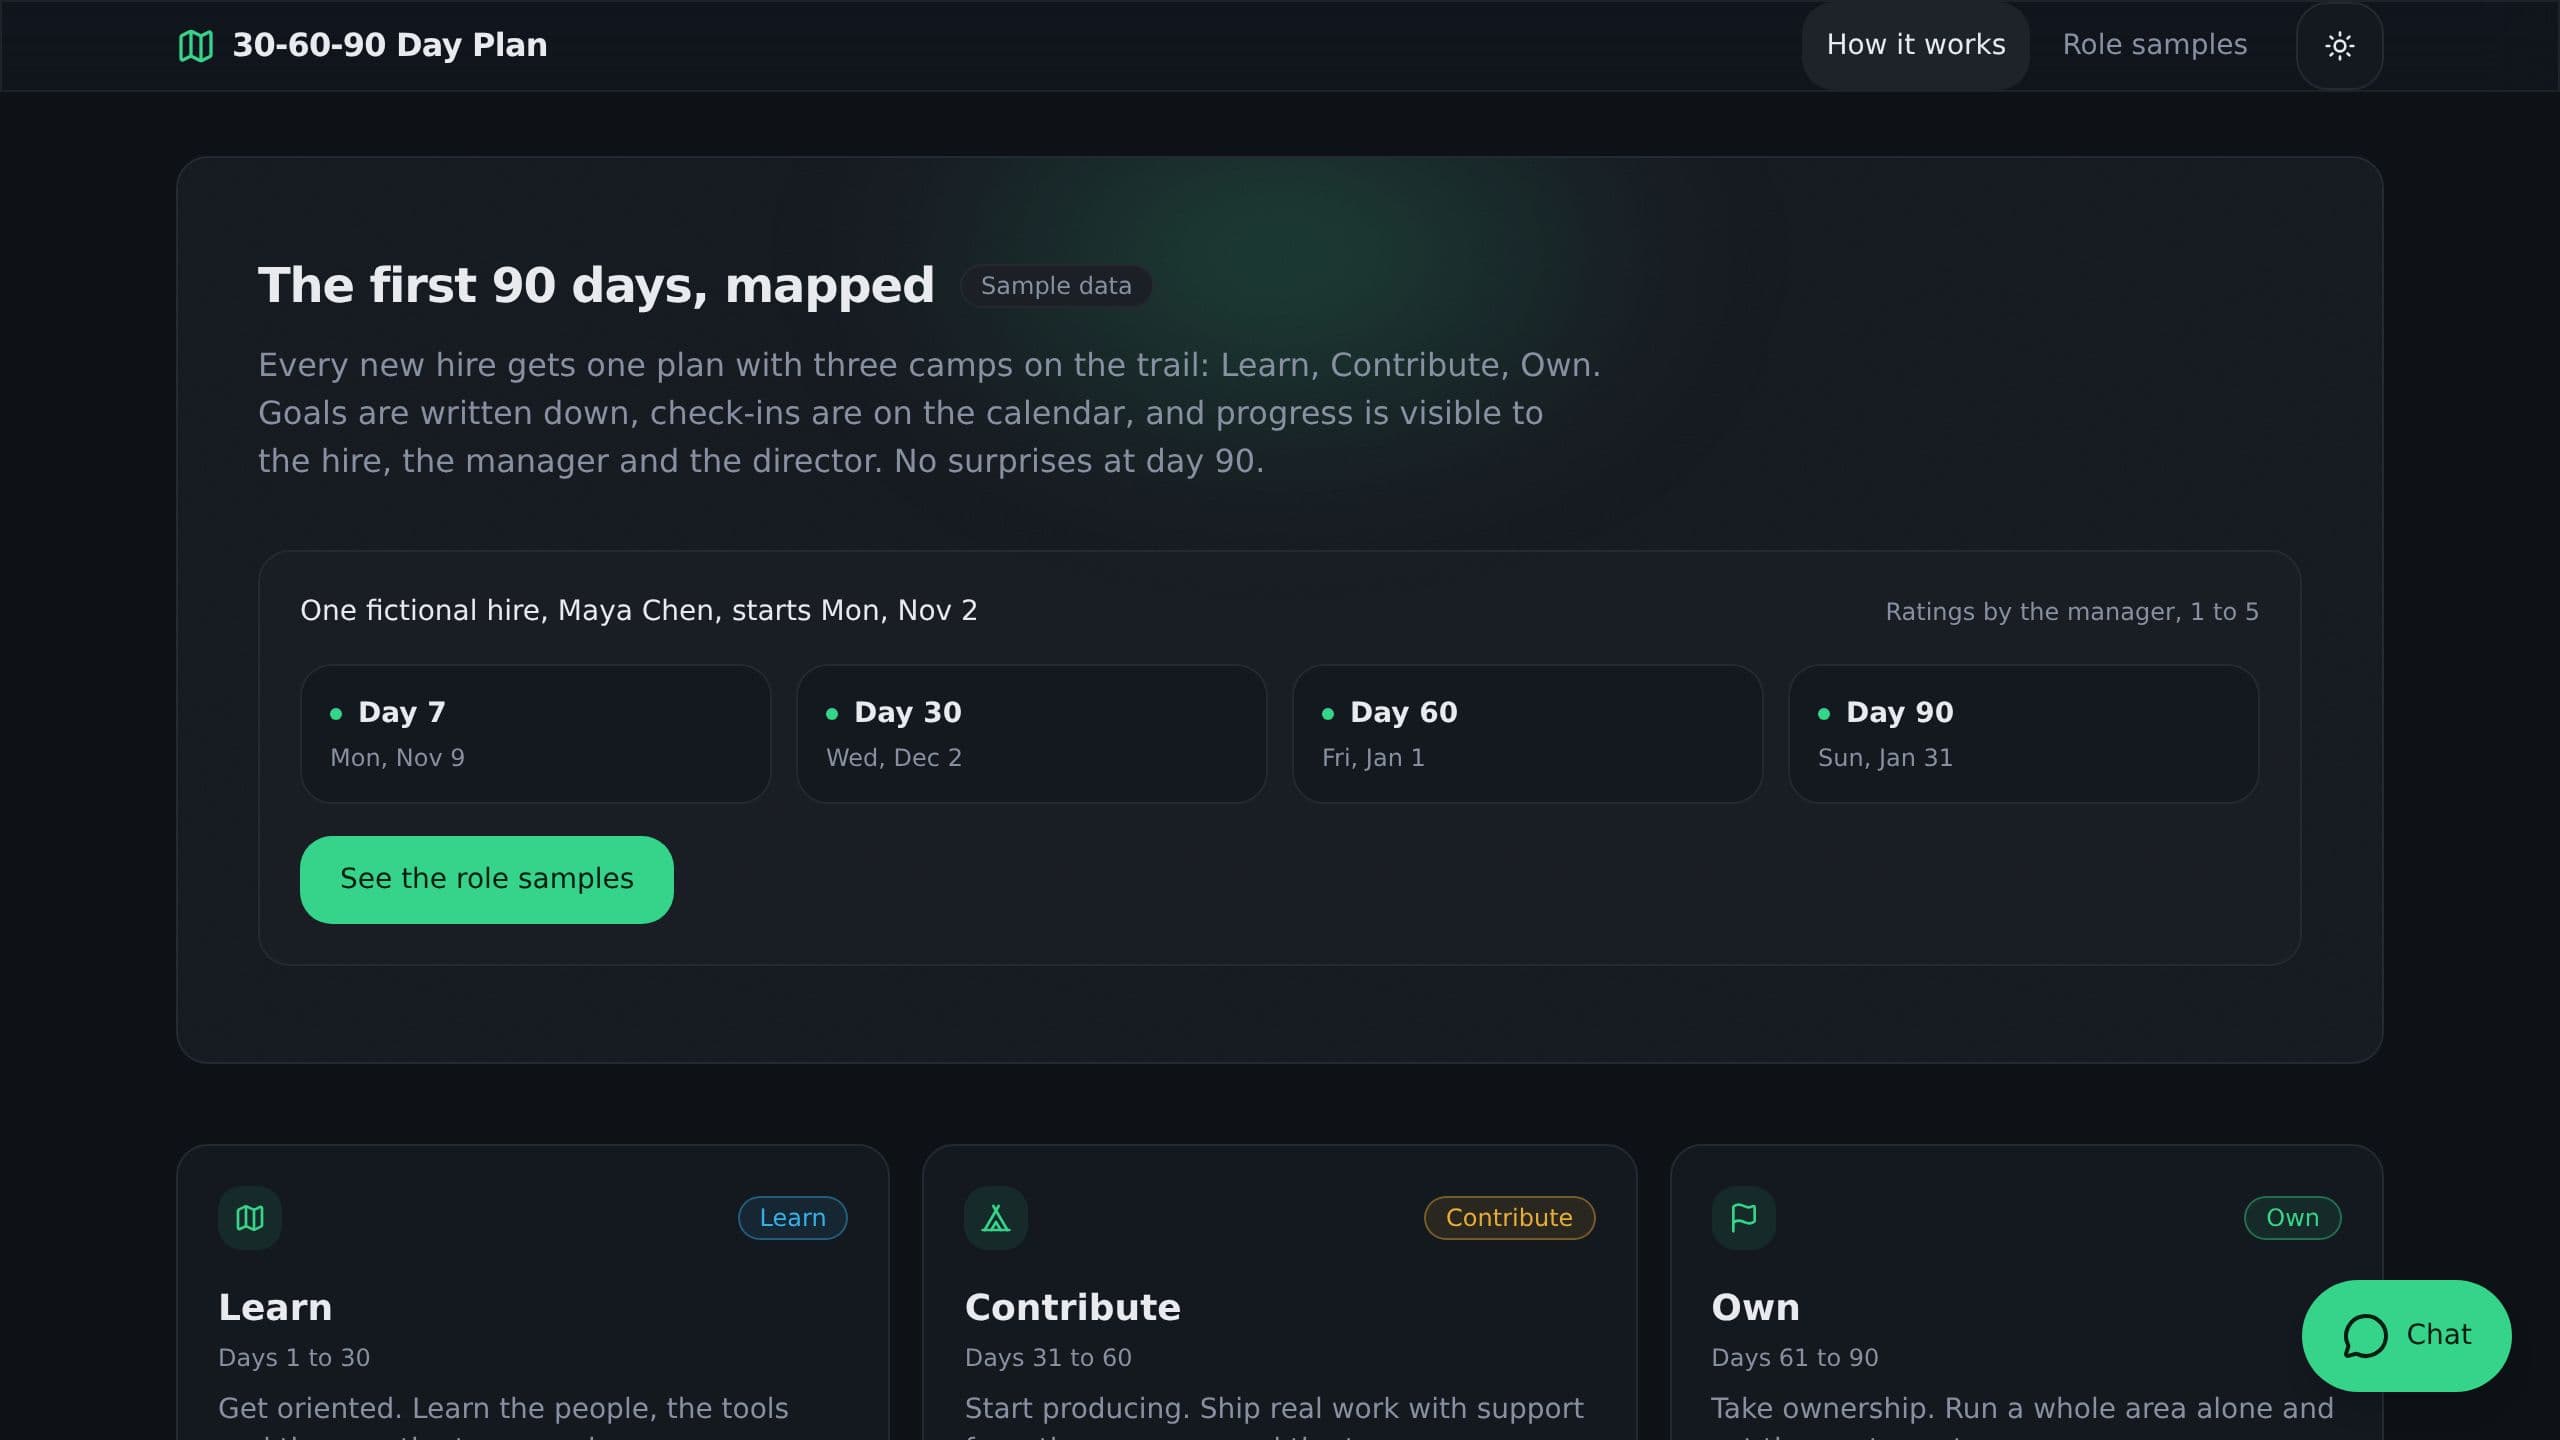2560x1440 pixels.
Task: Switch to Role samples tab
Action: coord(2154,45)
